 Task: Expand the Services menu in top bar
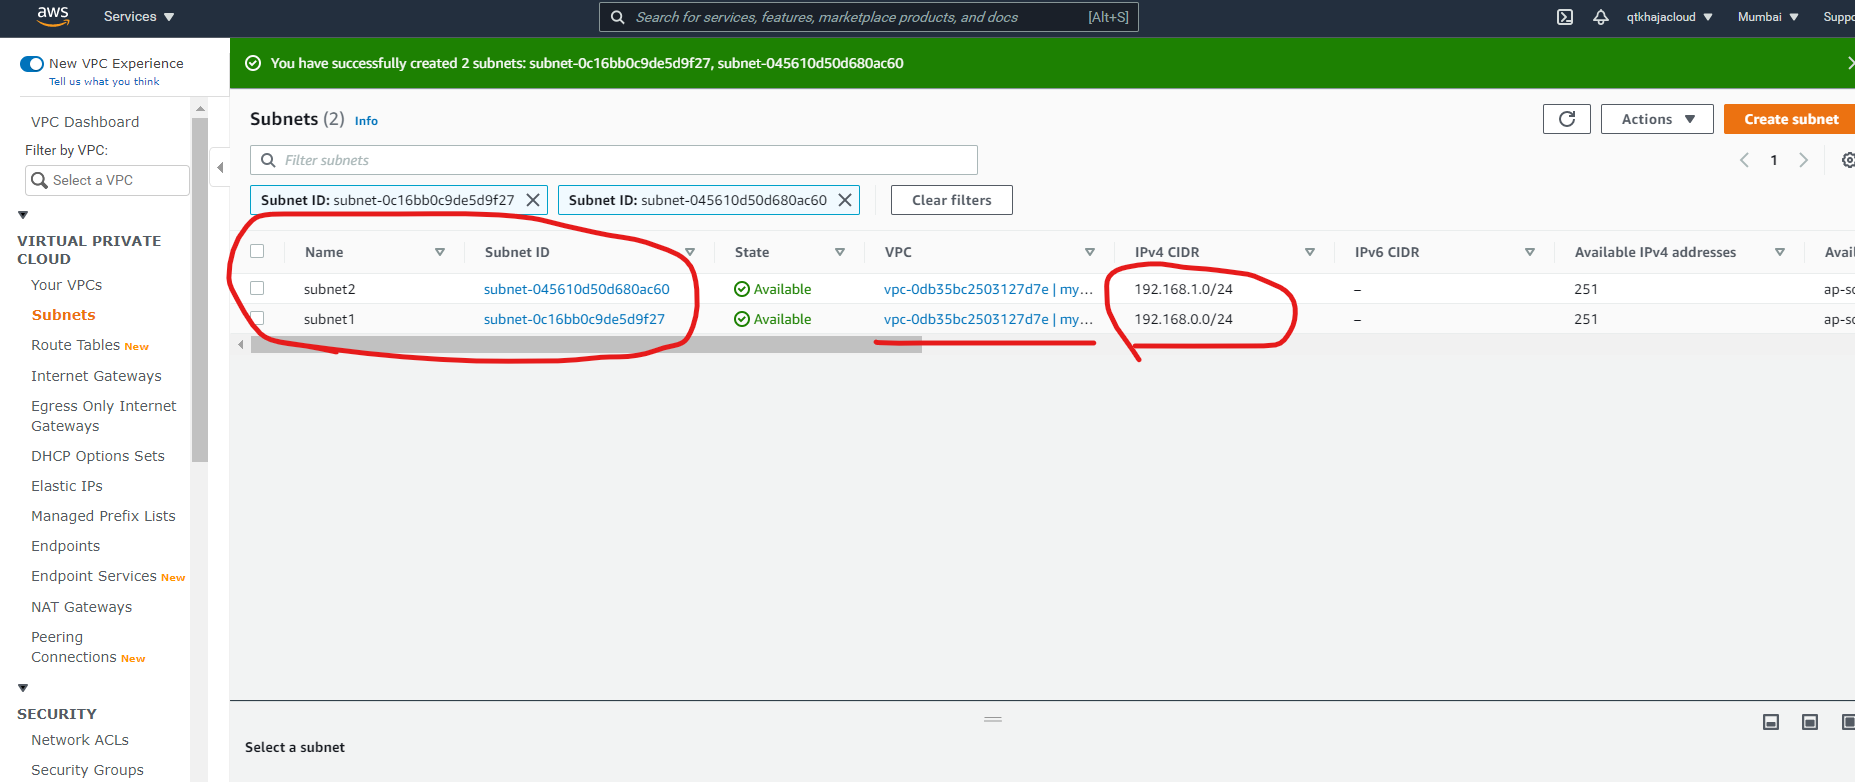[x=139, y=17]
